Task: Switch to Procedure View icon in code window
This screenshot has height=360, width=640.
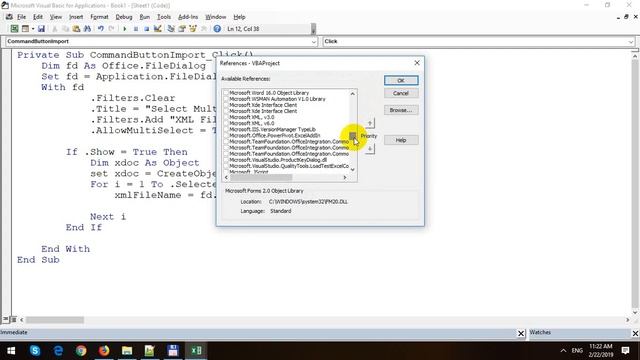Action: (x=5, y=320)
